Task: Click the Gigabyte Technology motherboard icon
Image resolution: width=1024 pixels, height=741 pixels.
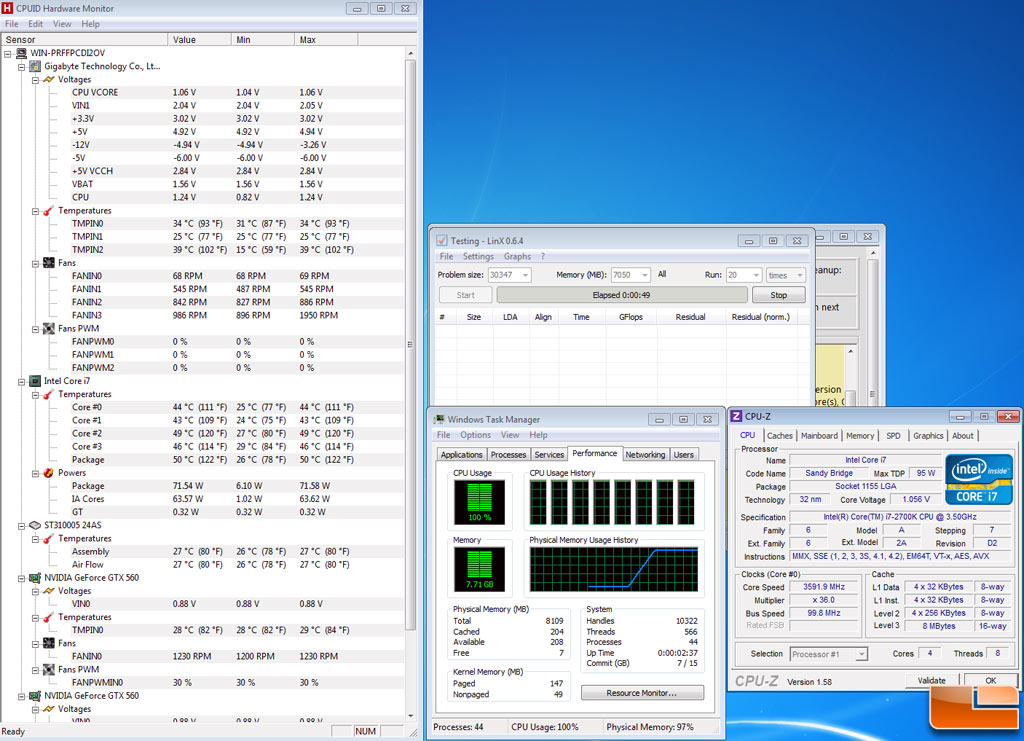Action: [36, 66]
